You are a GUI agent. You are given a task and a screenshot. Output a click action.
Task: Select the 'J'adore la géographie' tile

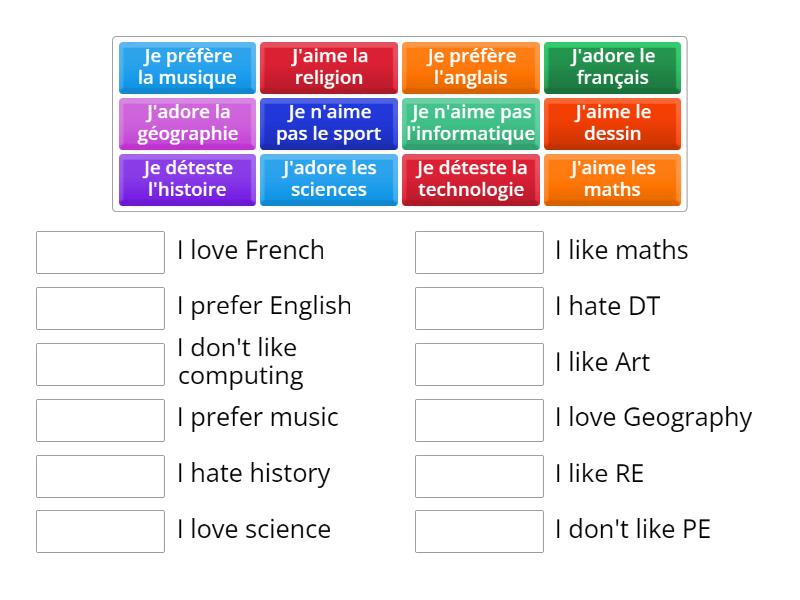coord(187,124)
